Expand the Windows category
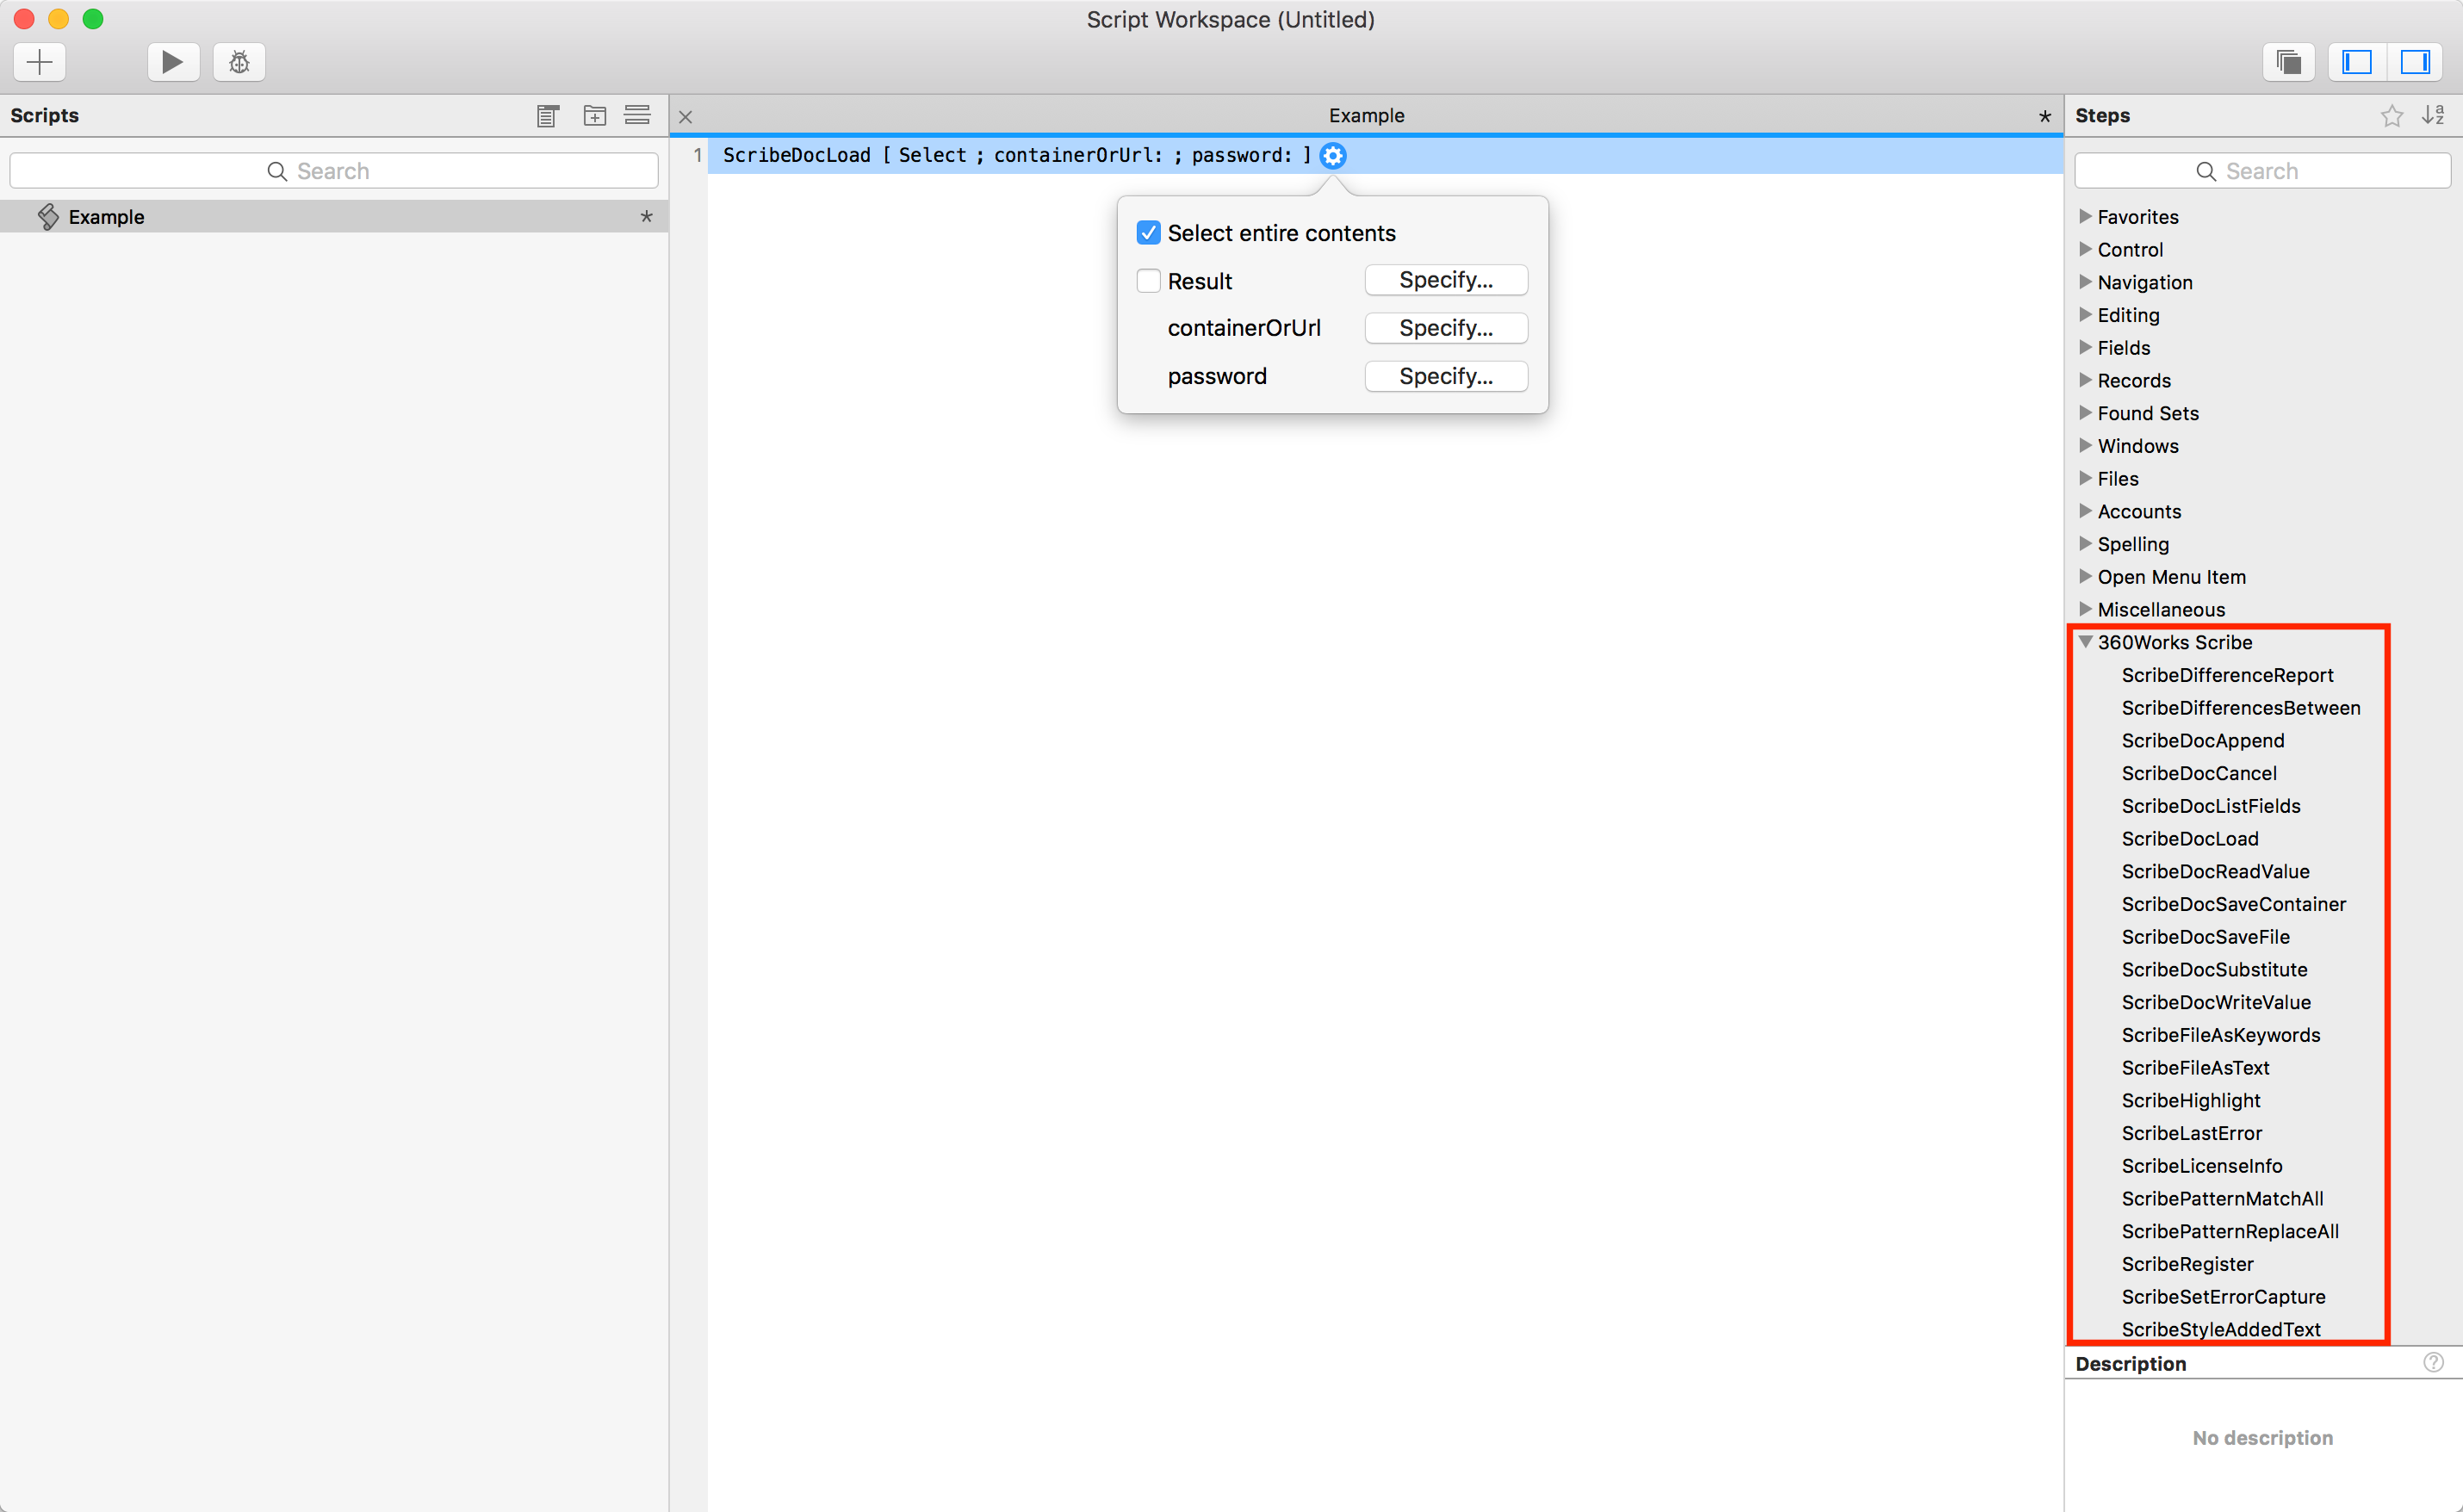 click(2086, 445)
